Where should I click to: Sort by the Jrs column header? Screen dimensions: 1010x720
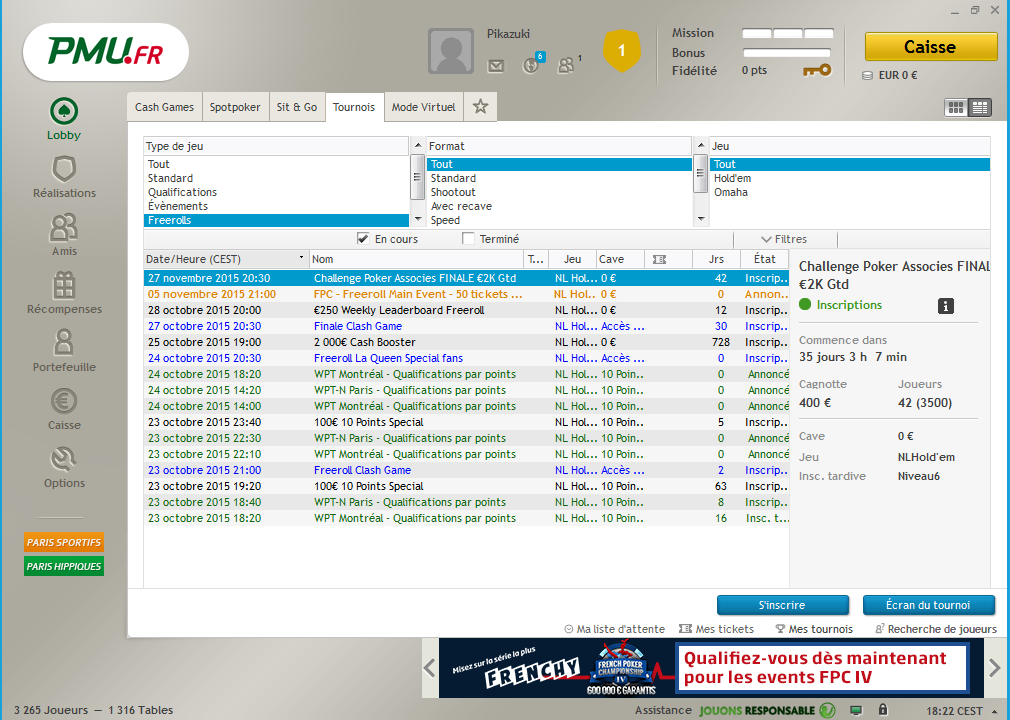(716, 259)
